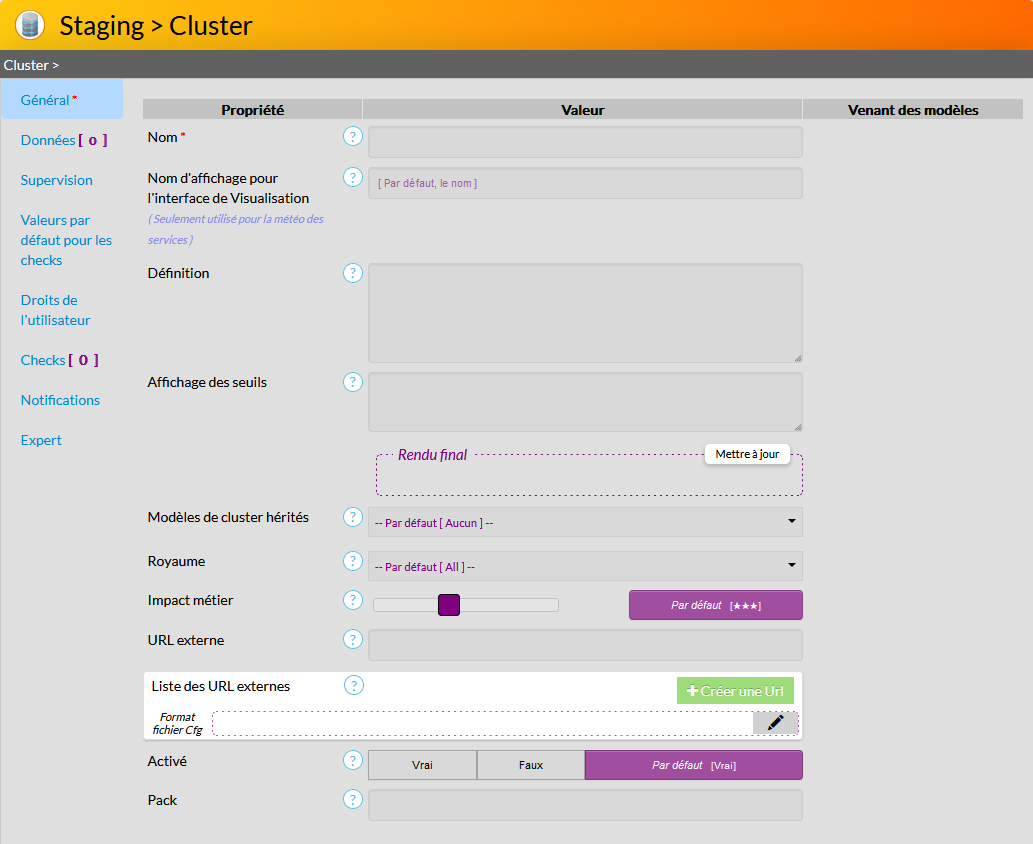The width and height of the screenshot is (1033, 844).
Task: Open help icon for Définition field
Action: click(352, 273)
